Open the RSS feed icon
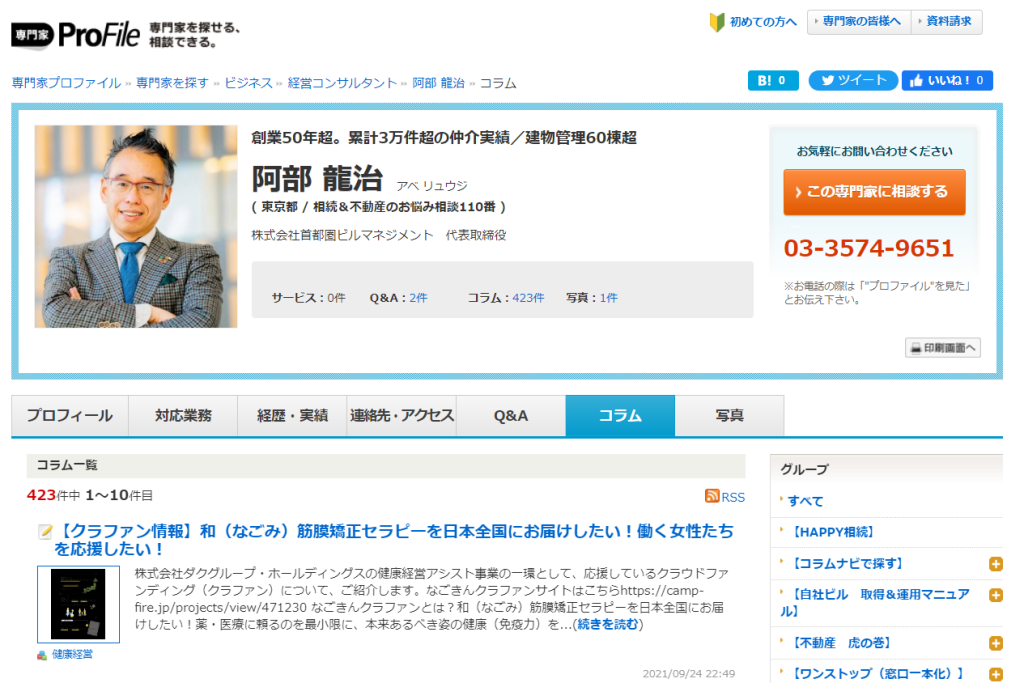 click(712, 496)
